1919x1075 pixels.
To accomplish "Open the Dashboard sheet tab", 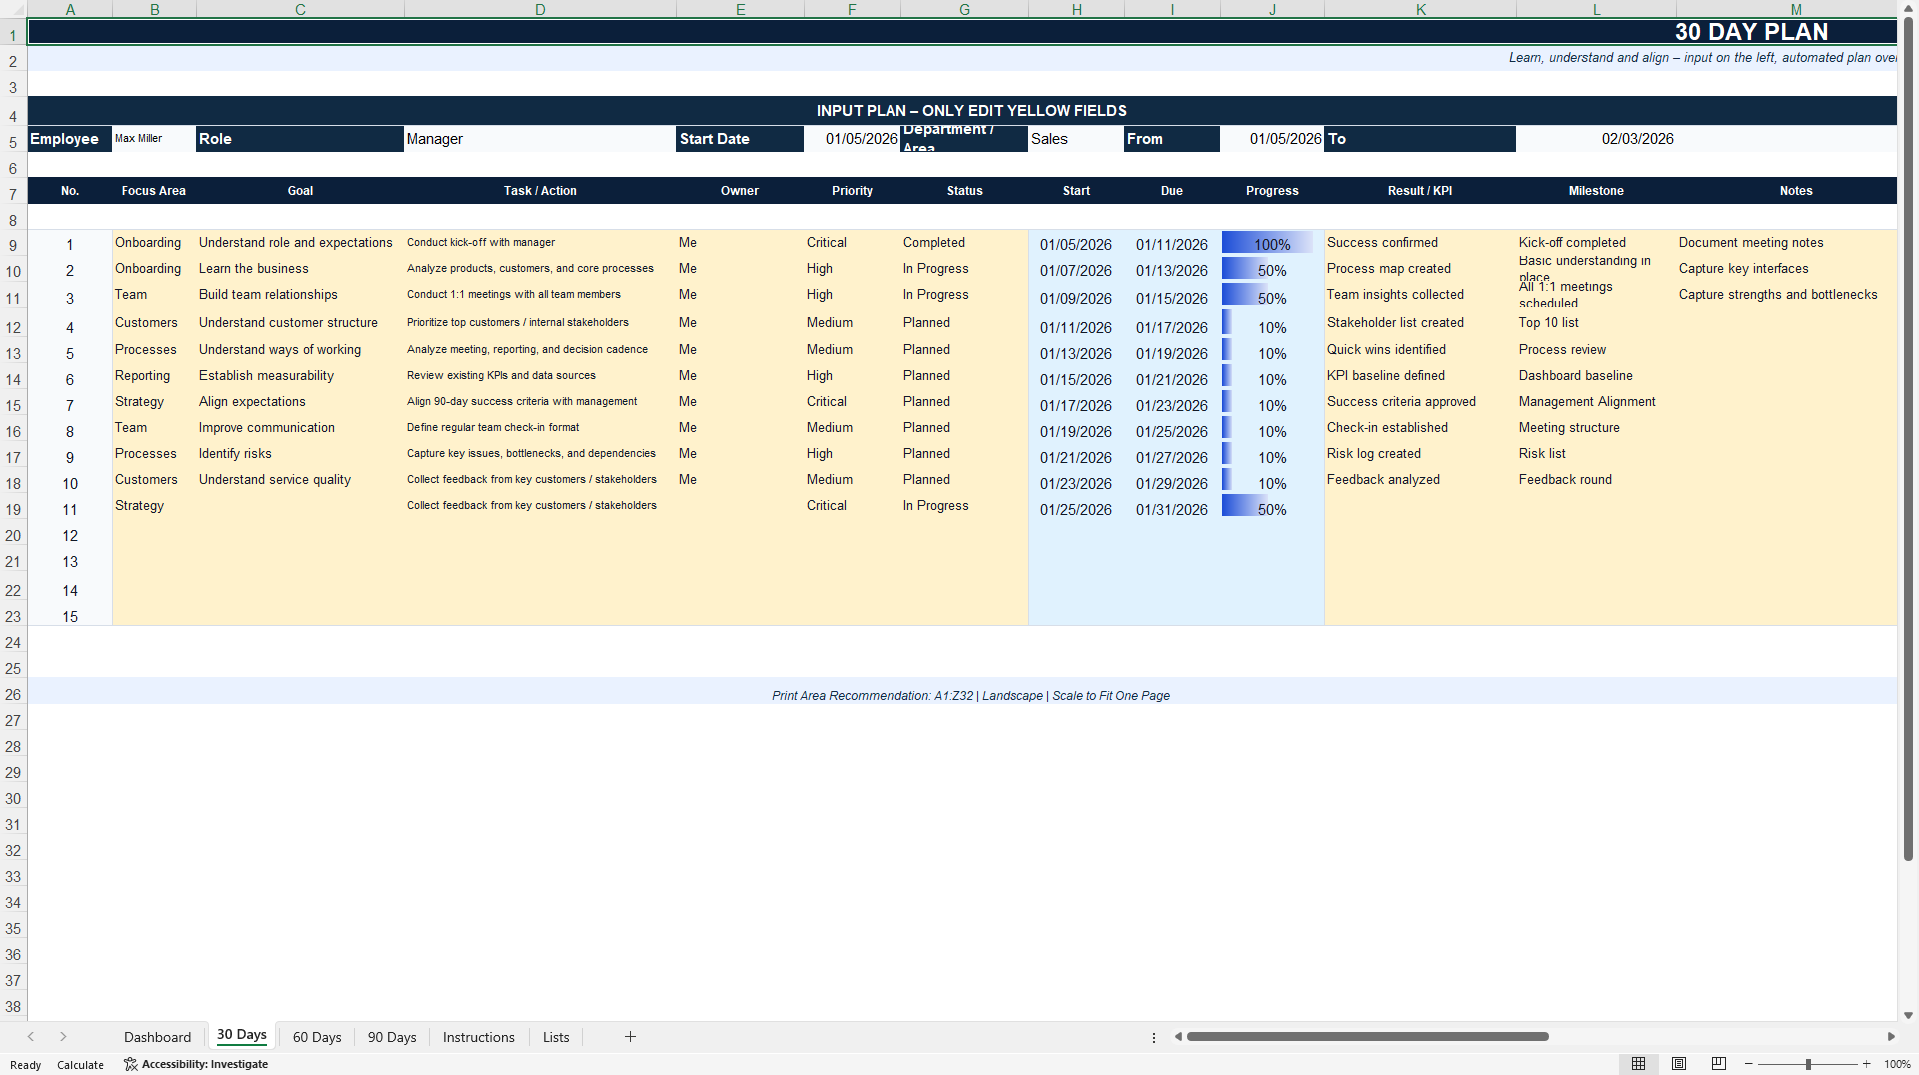I will coord(157,1037).
